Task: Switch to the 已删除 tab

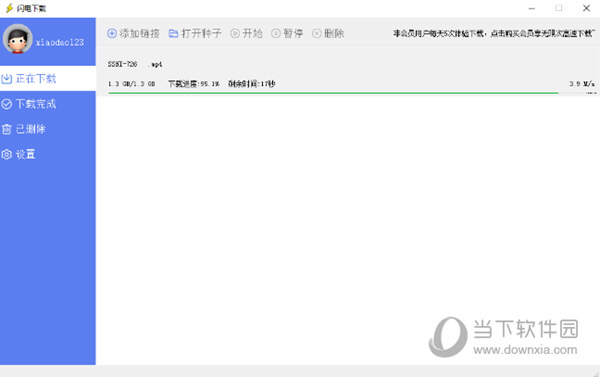Action: point(48,129)
